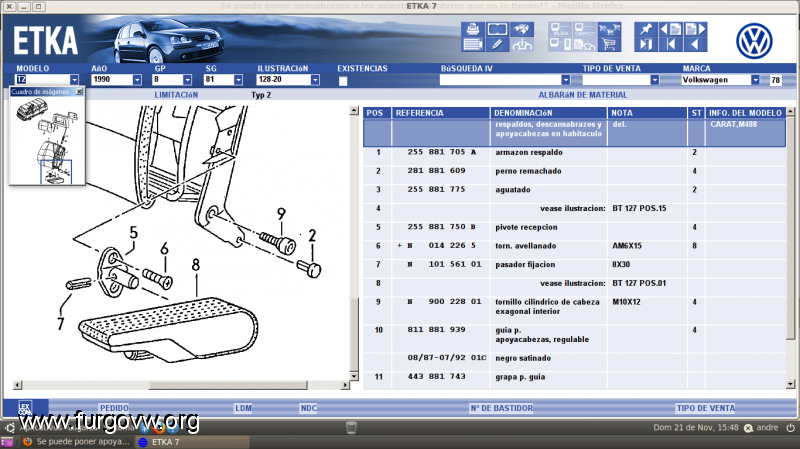The image size is (800, 449).
Task: Switch to Firefox 'Se puede poner apoya...' taskbar item
Action: click(x=77, y=442)
